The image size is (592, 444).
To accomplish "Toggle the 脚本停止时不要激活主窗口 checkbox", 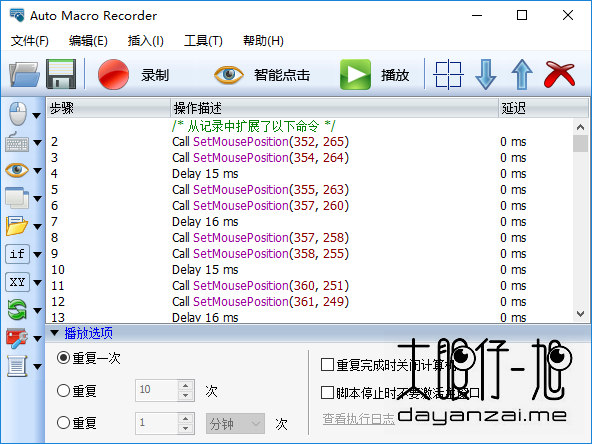I will [327, 393].
